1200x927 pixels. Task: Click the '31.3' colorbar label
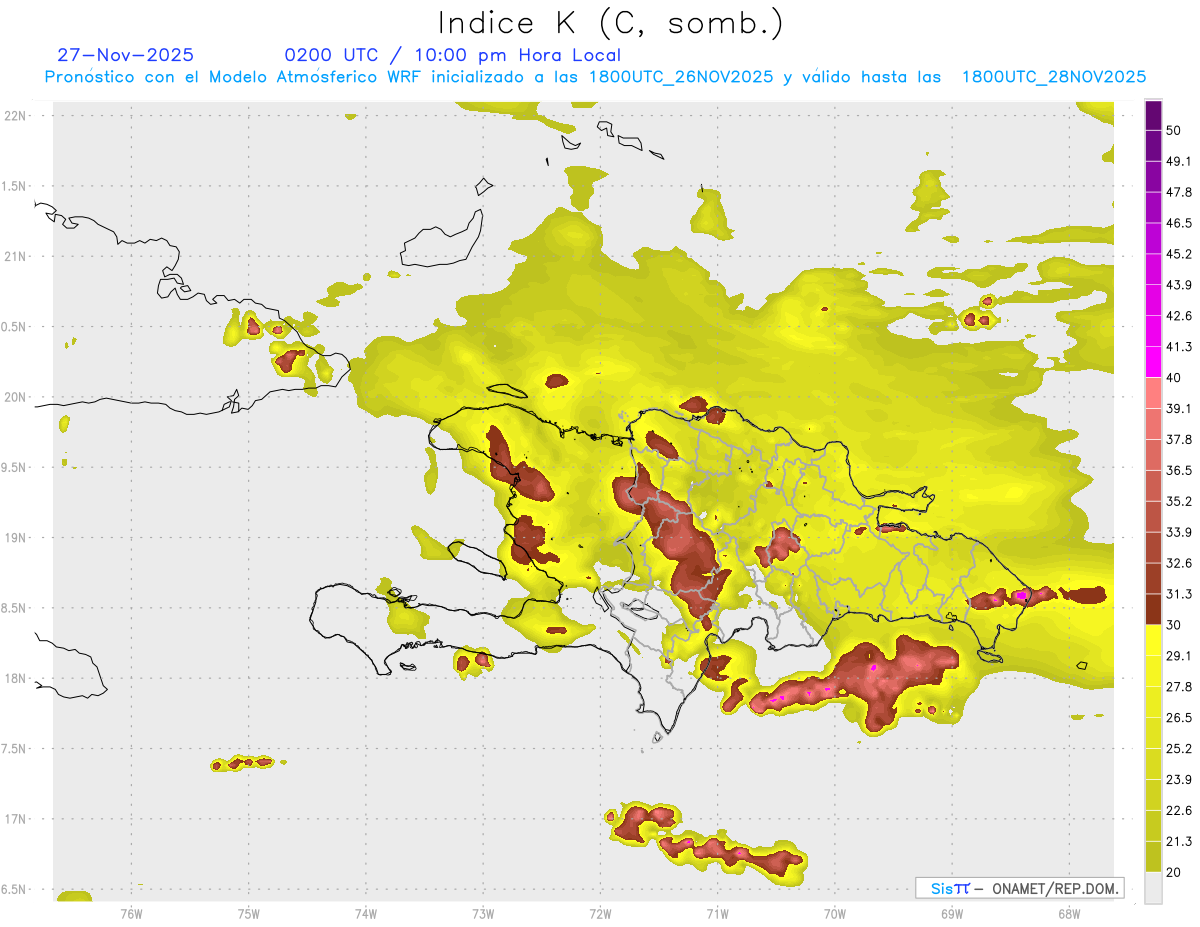(1178, 594)
